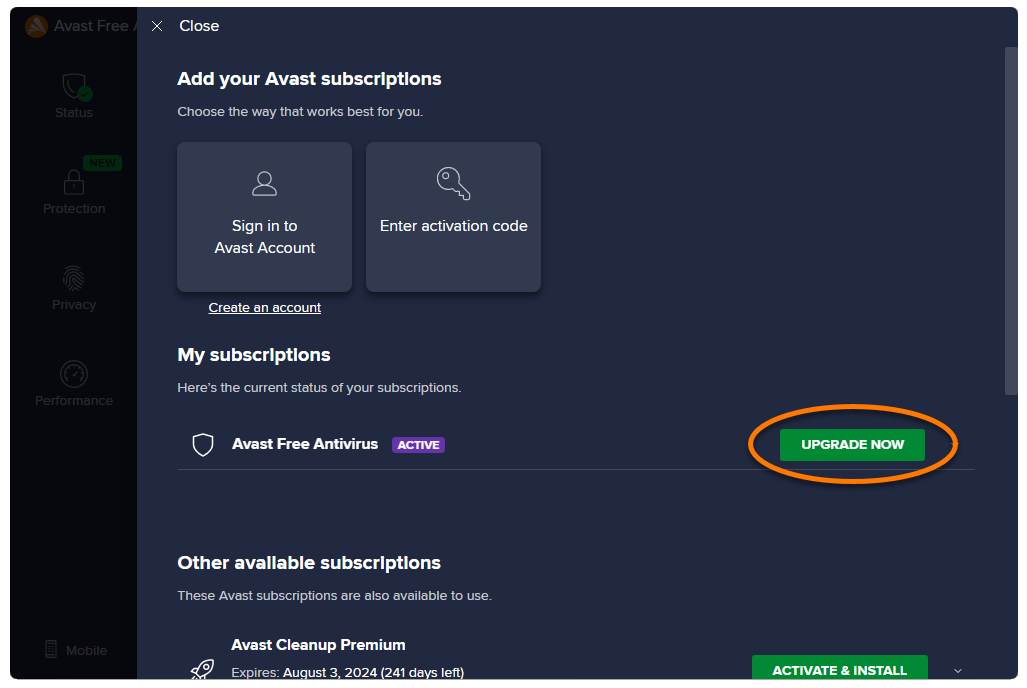The width and height of the screenshot is (1027, 688).
Task: Click the vertical scrollbar thumb
Action: click(x=1011, y=220)
